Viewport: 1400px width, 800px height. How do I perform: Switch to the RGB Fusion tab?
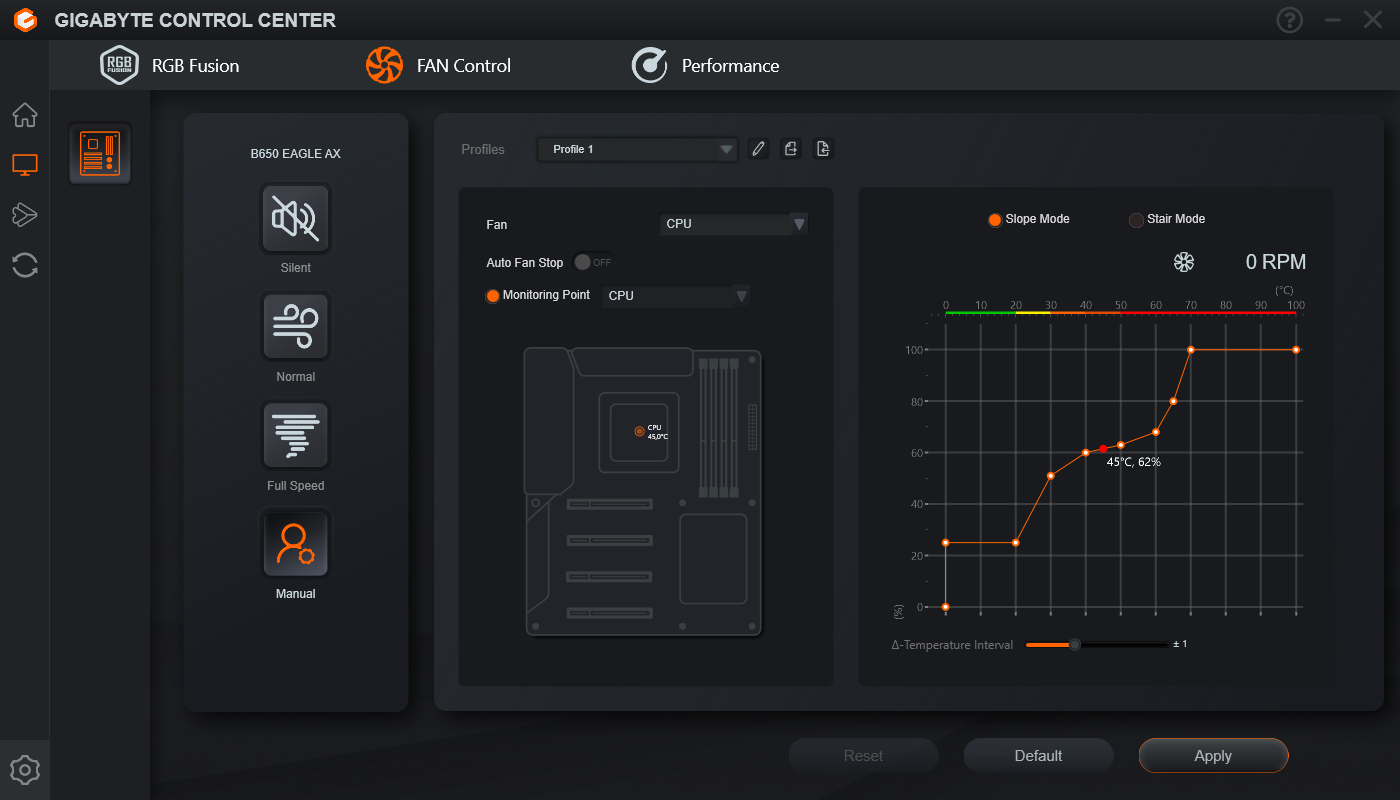pos(170,66)
